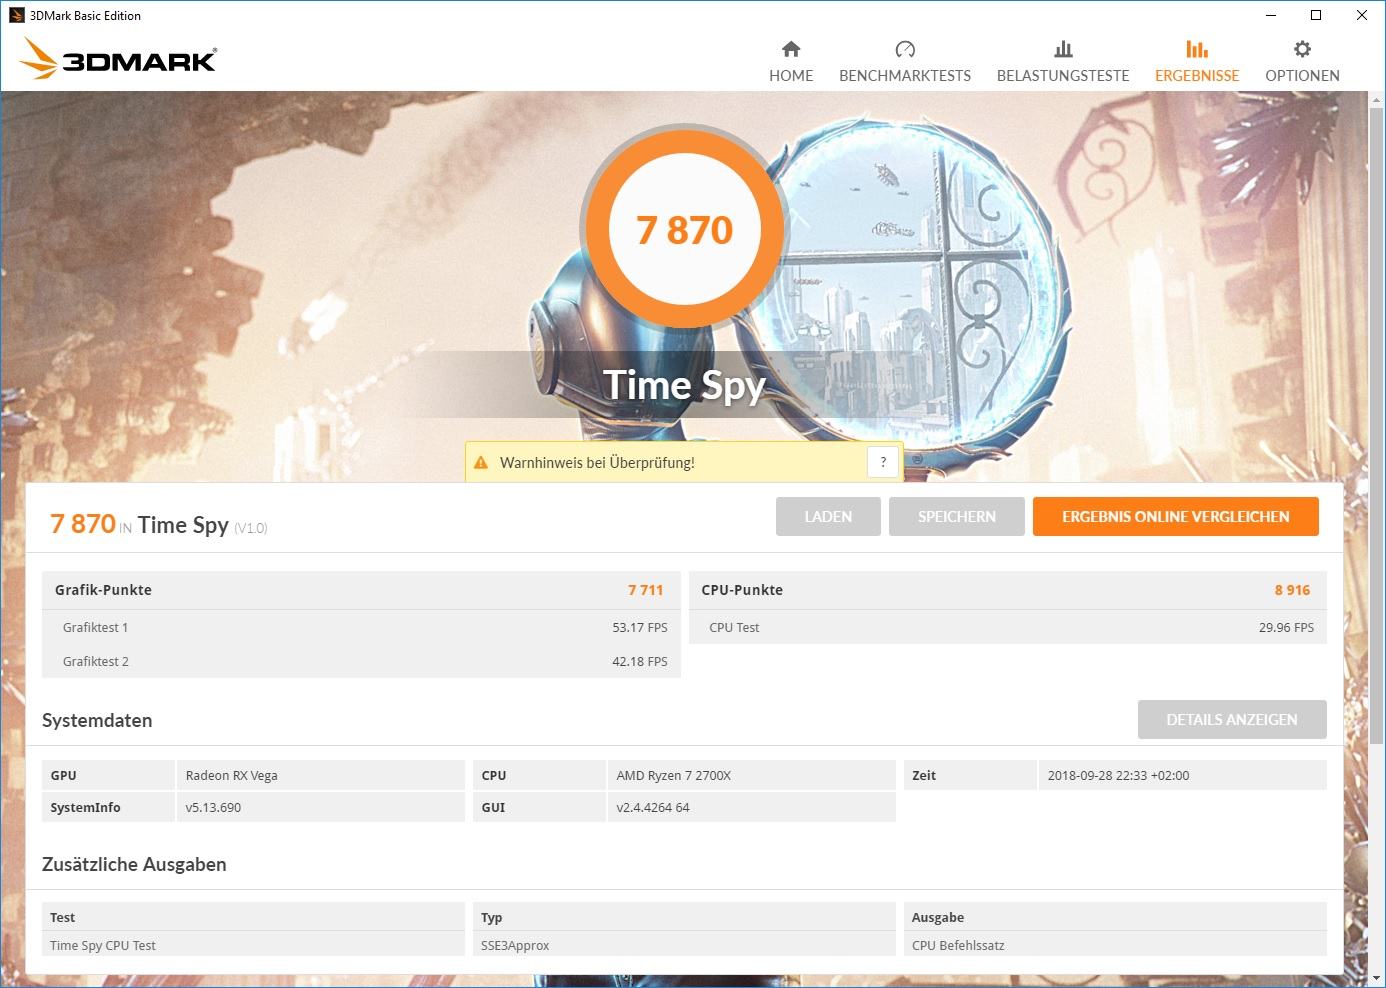This screenshot has height=988, width=1386.
Task: Click the Radeon RX Vega GPU value
Action: pyautogui.click(x=232, y=776)
